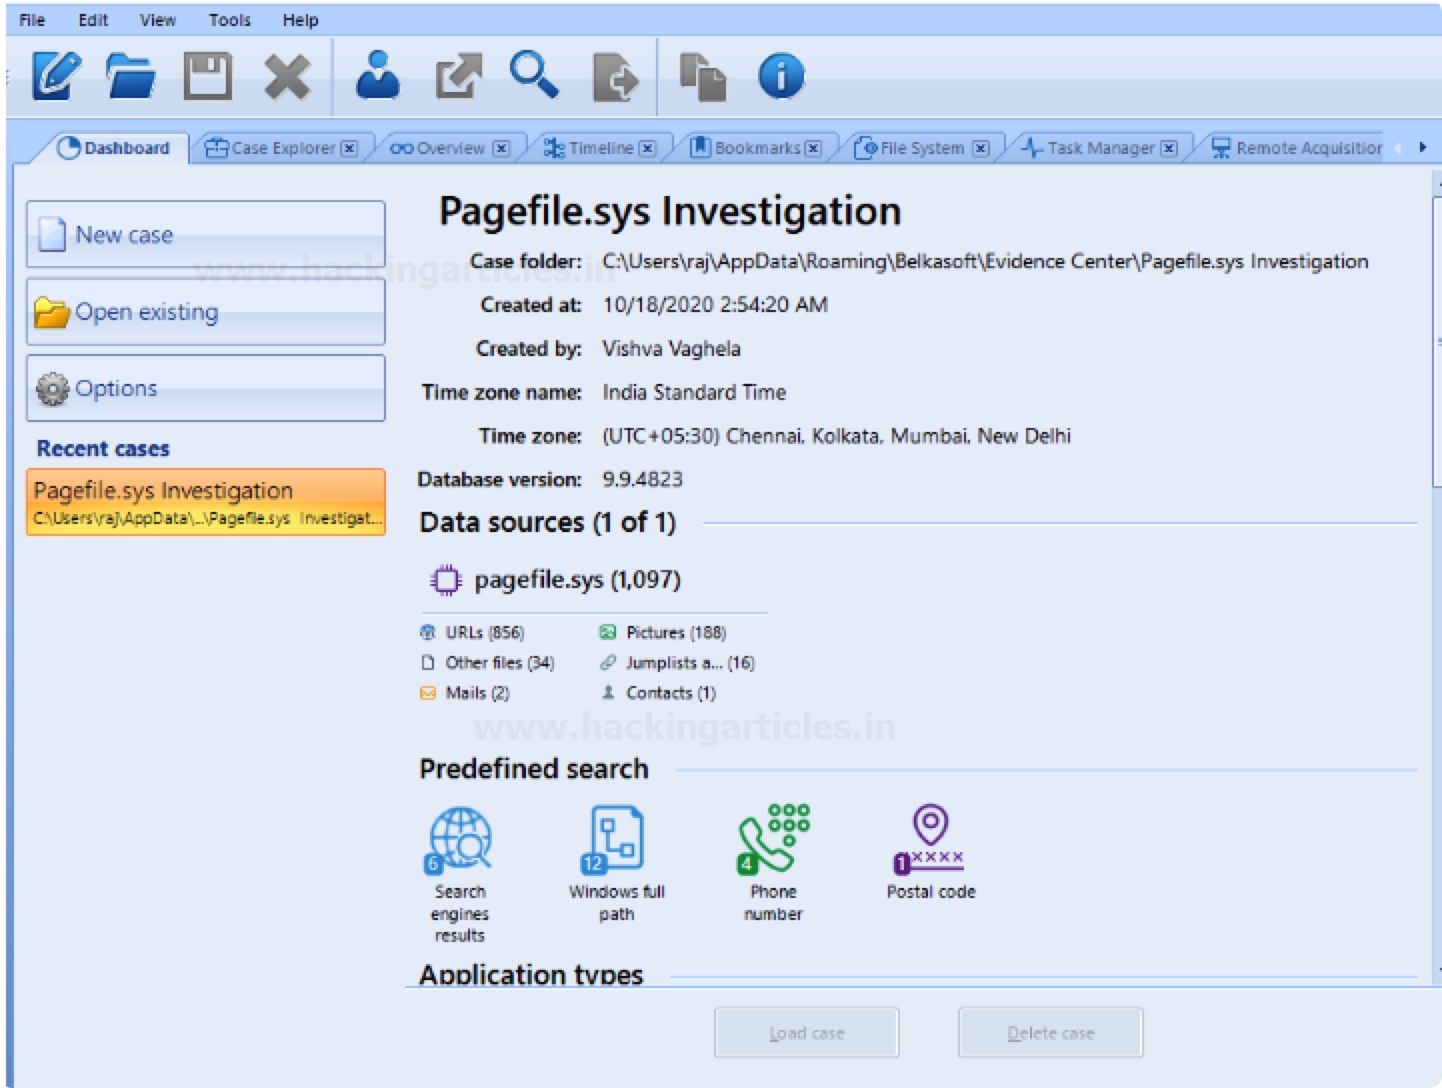Click the Delete X toolbar icon

(x=287, y=77)
